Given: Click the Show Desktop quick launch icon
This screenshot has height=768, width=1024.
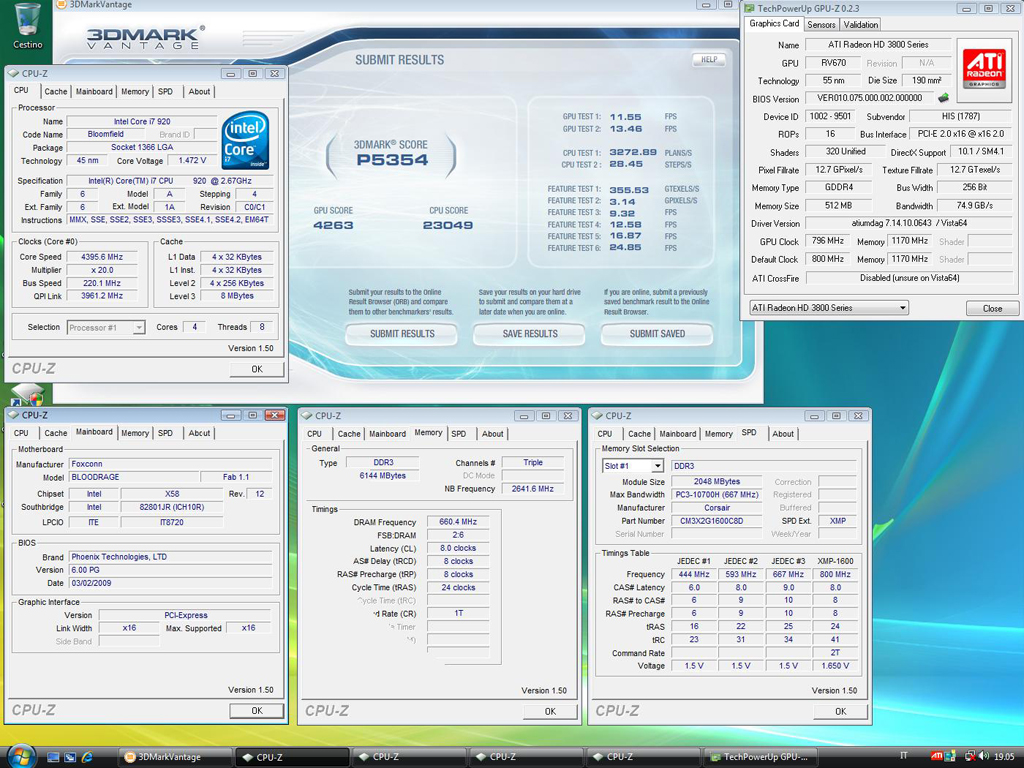Looking at the screenshot, I should tap(53, 757).
